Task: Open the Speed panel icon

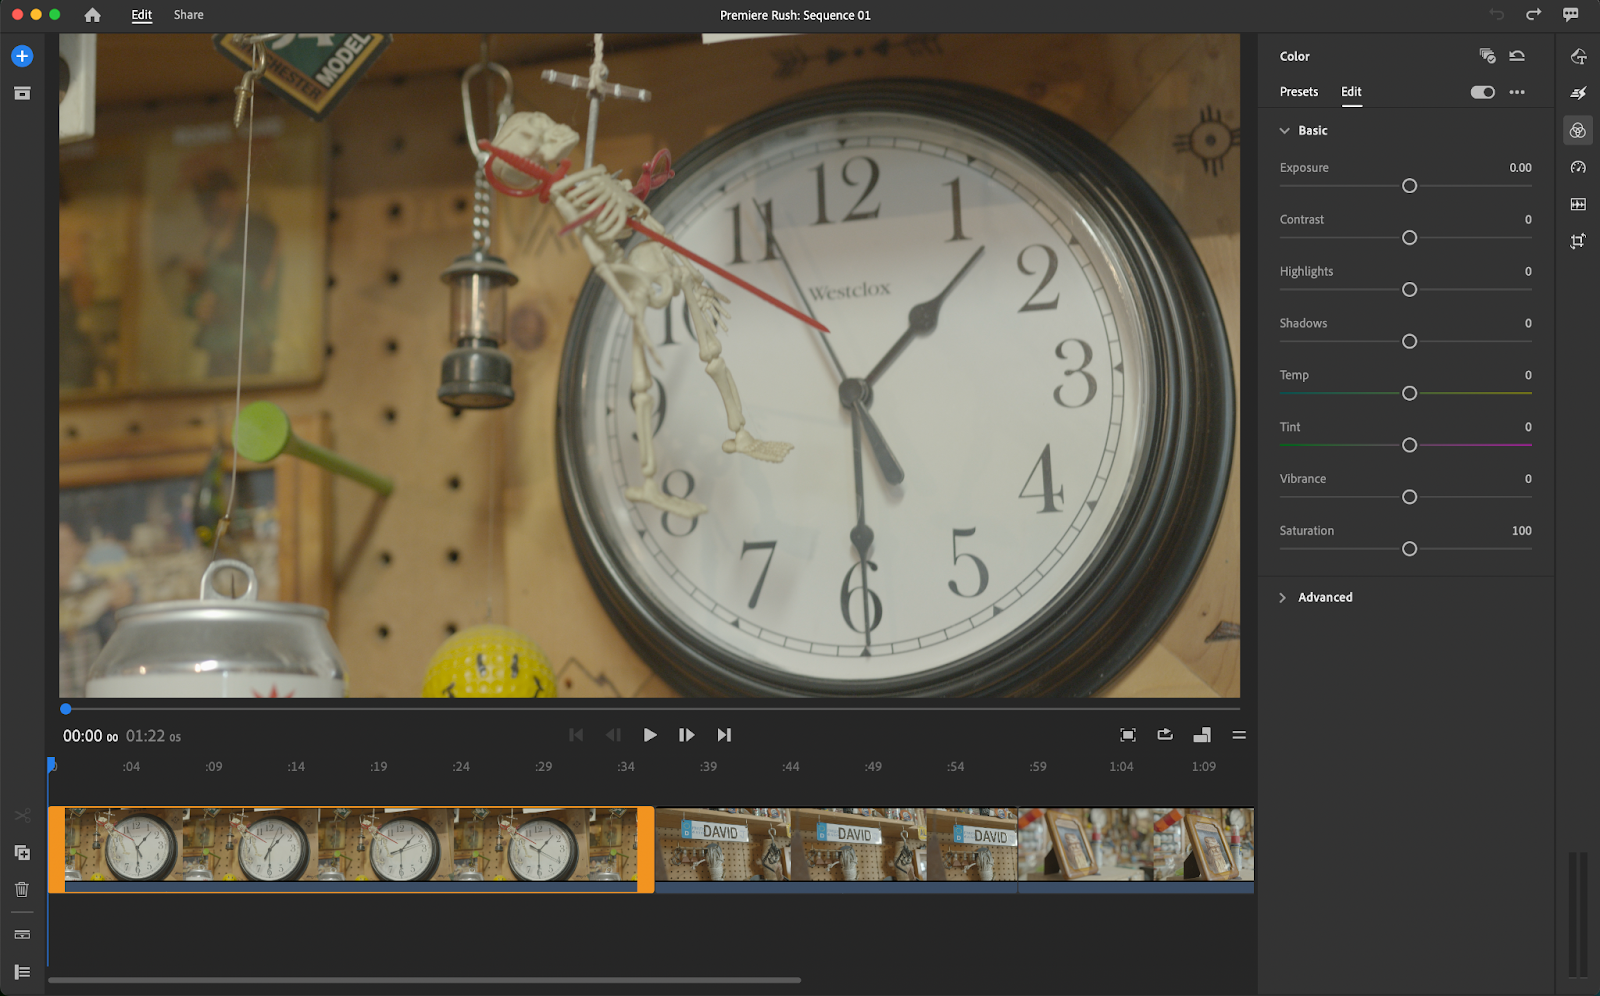Action: (1578, 167)
